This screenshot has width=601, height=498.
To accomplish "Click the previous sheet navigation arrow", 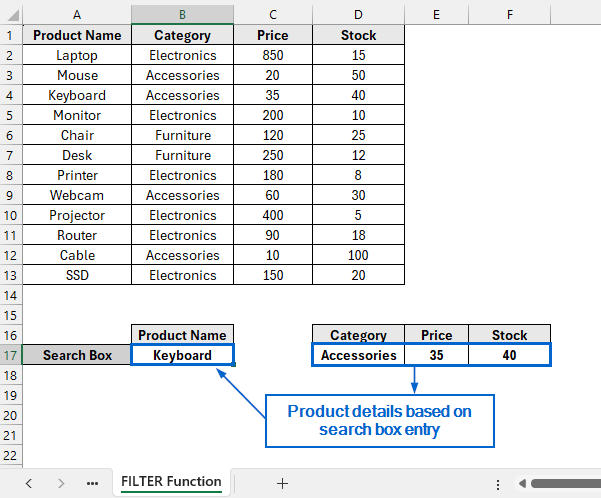I will pos(28,483).
